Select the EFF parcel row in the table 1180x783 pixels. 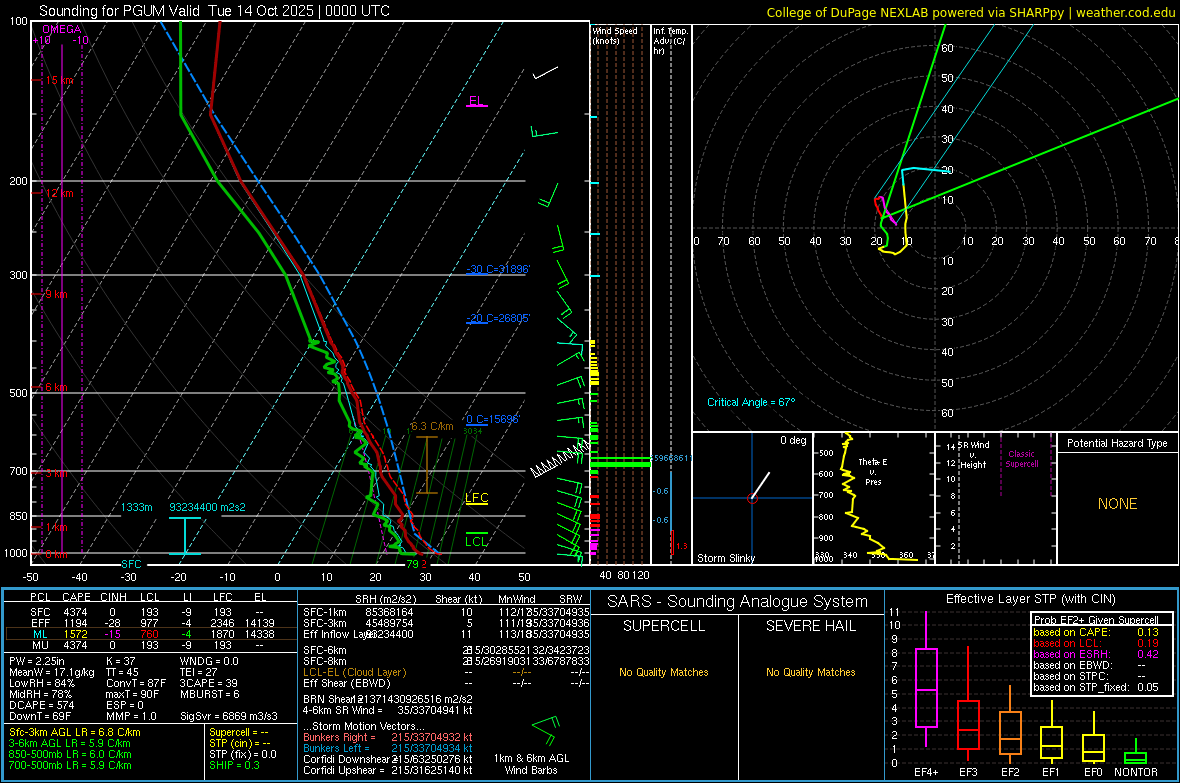point(151,623)
